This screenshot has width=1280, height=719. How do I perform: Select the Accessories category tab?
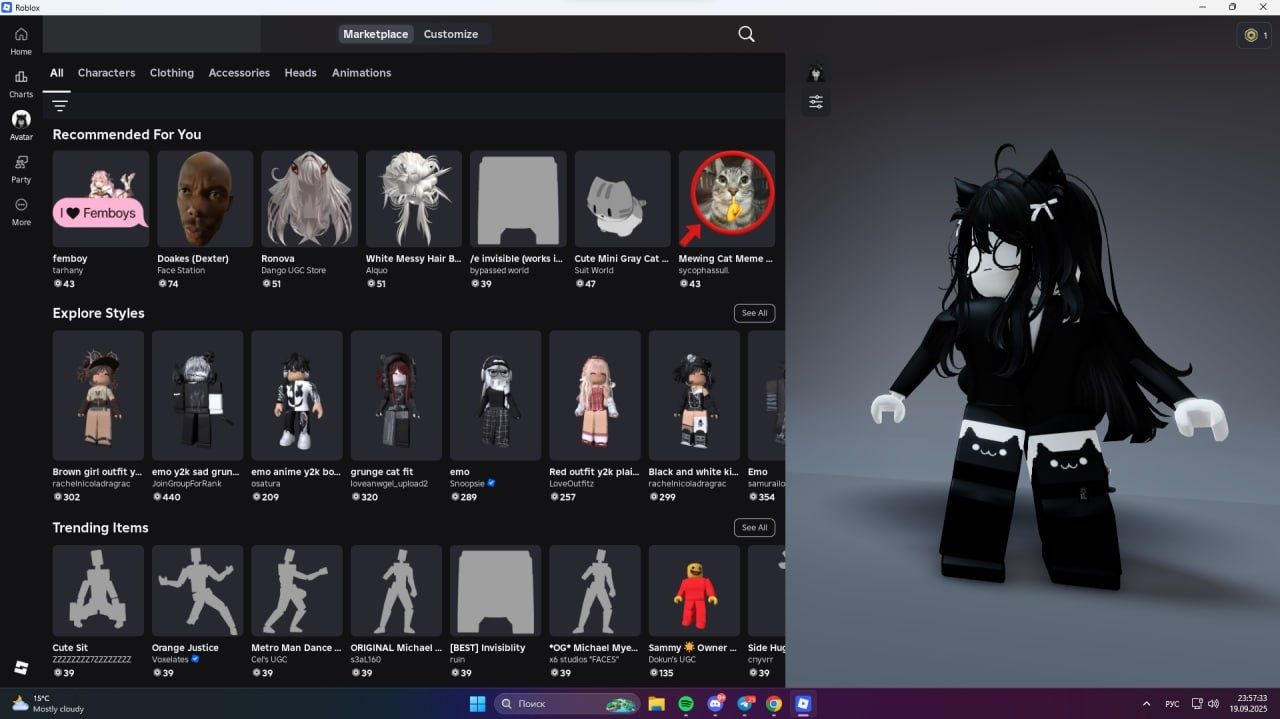pyautogui.click(x=239, y=73)
